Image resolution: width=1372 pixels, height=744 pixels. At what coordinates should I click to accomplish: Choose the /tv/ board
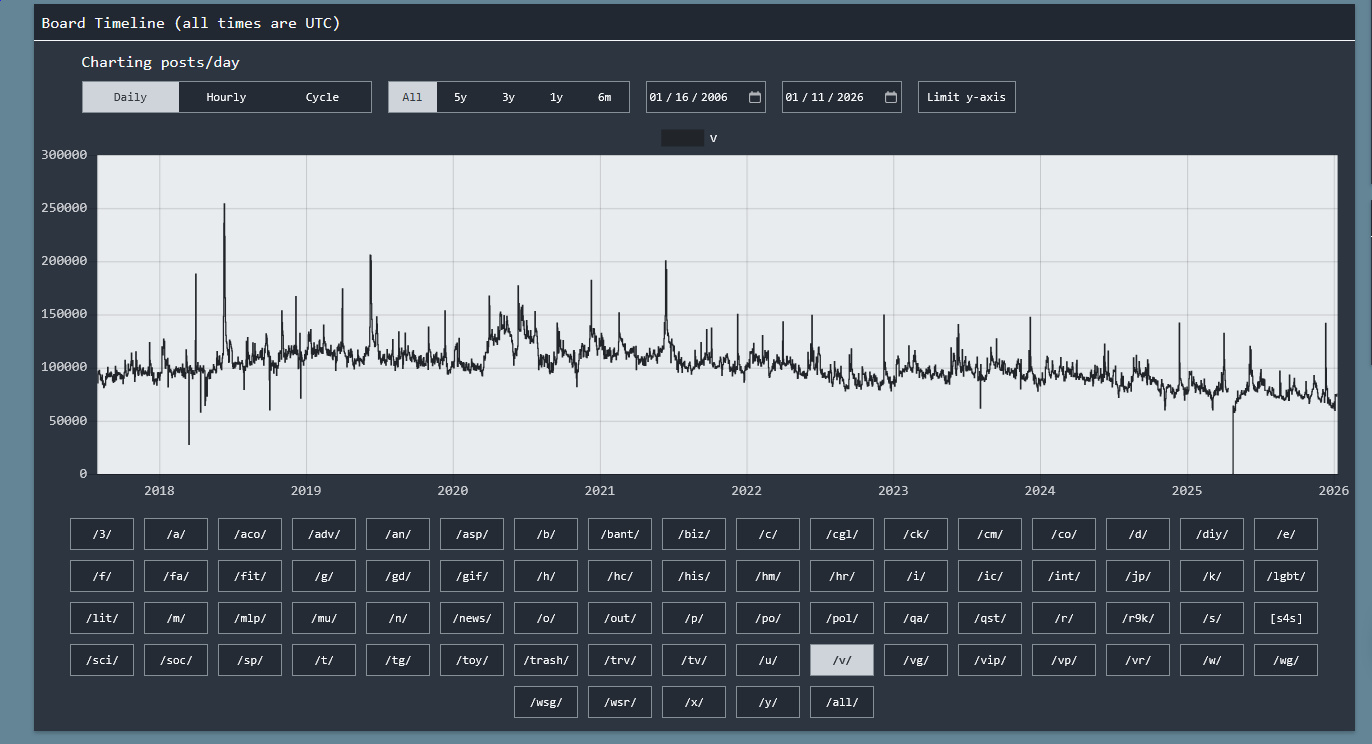point(694,660)
